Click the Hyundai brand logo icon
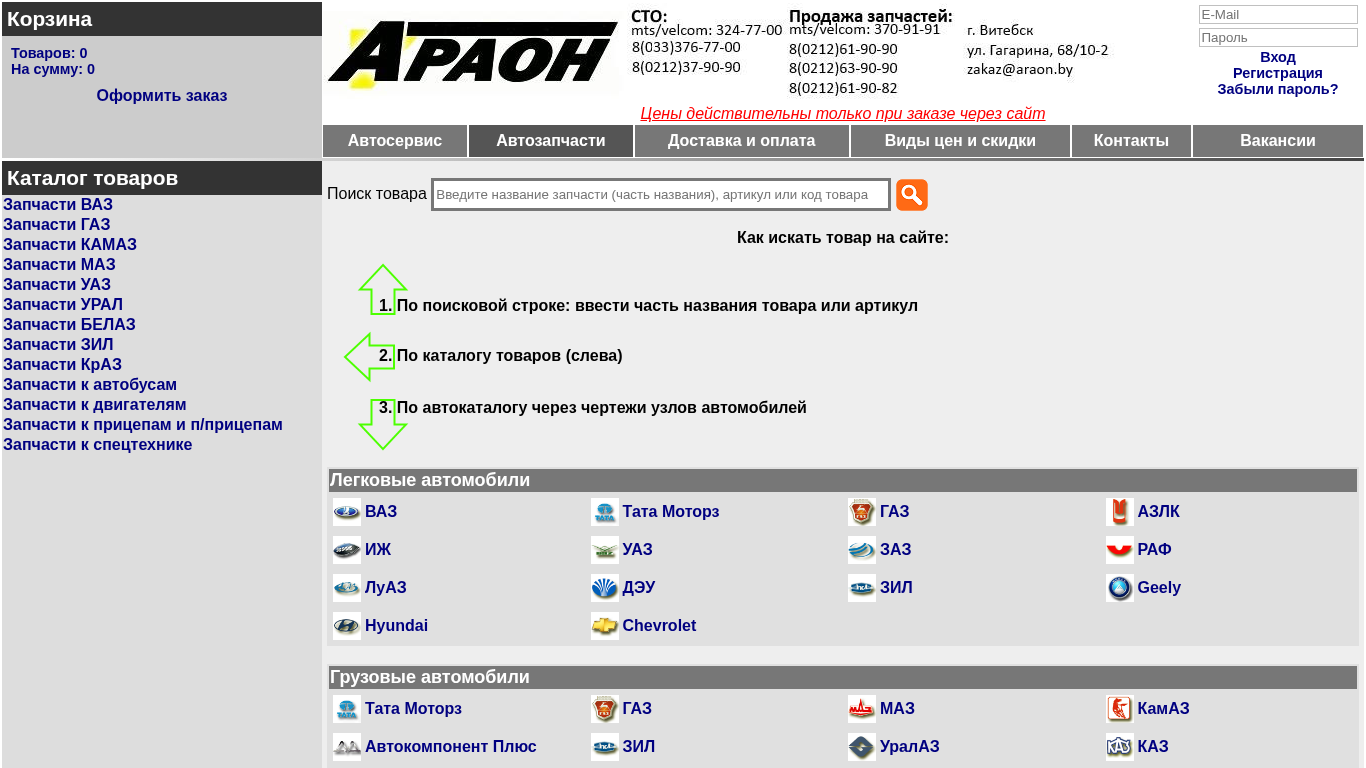The width and height of the screenshot is (1366, 768). pos(347,626)
